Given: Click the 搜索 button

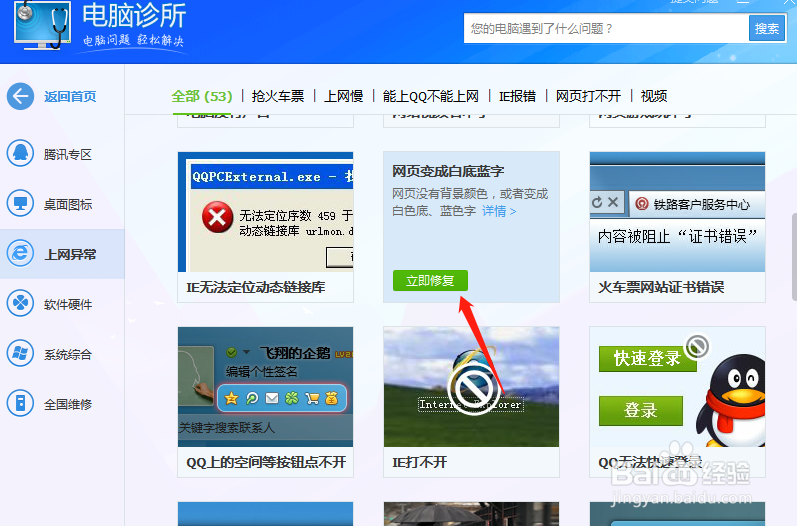Looking at the screenshot, I should (767, 28).
